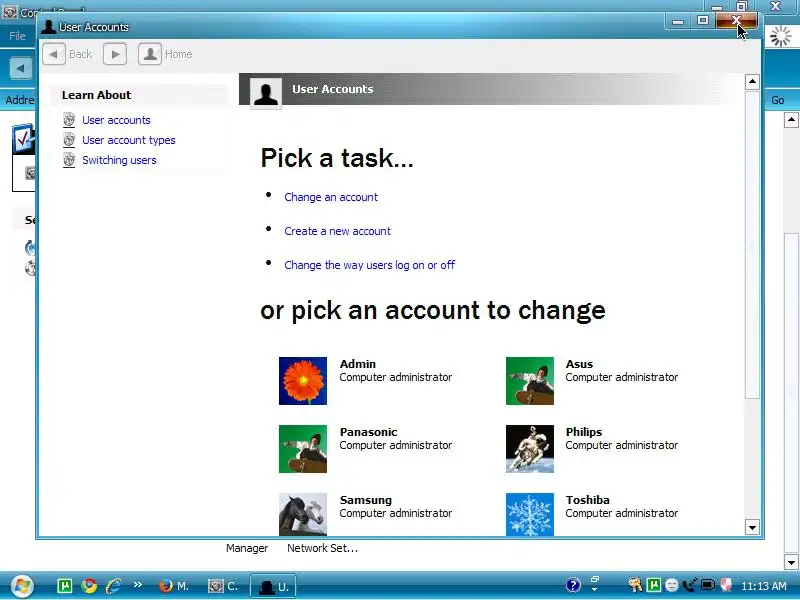The image size is (800, 600).
Task: Minimize the User Accounts window
Action: [x=678, y=20]
